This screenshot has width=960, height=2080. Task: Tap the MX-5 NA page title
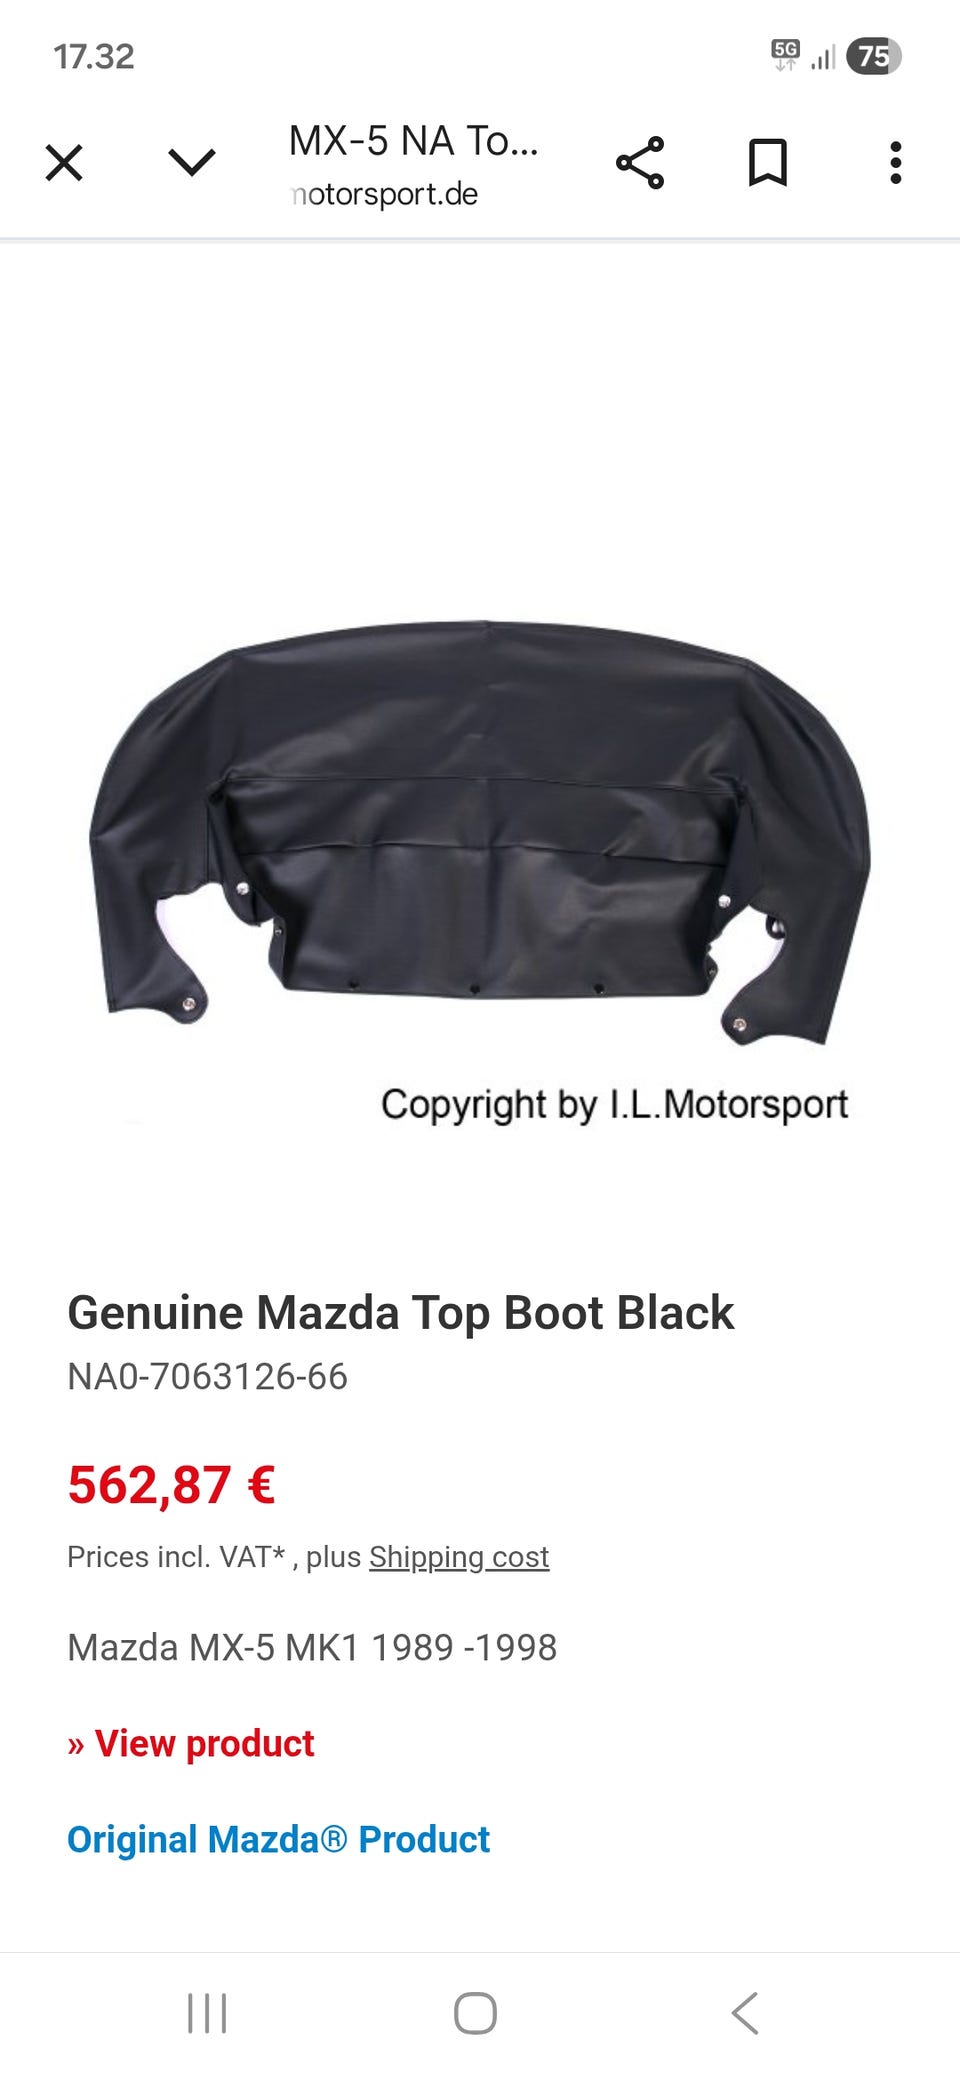[x=414, y=141]
